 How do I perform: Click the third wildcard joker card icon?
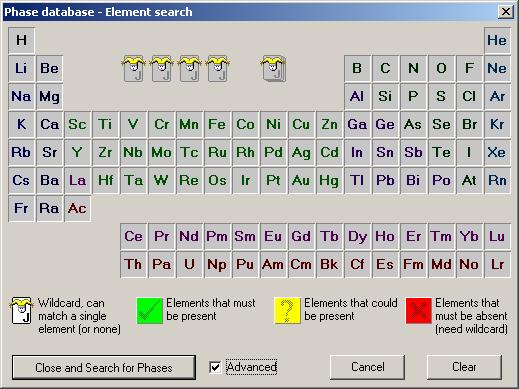pos(190,69)
